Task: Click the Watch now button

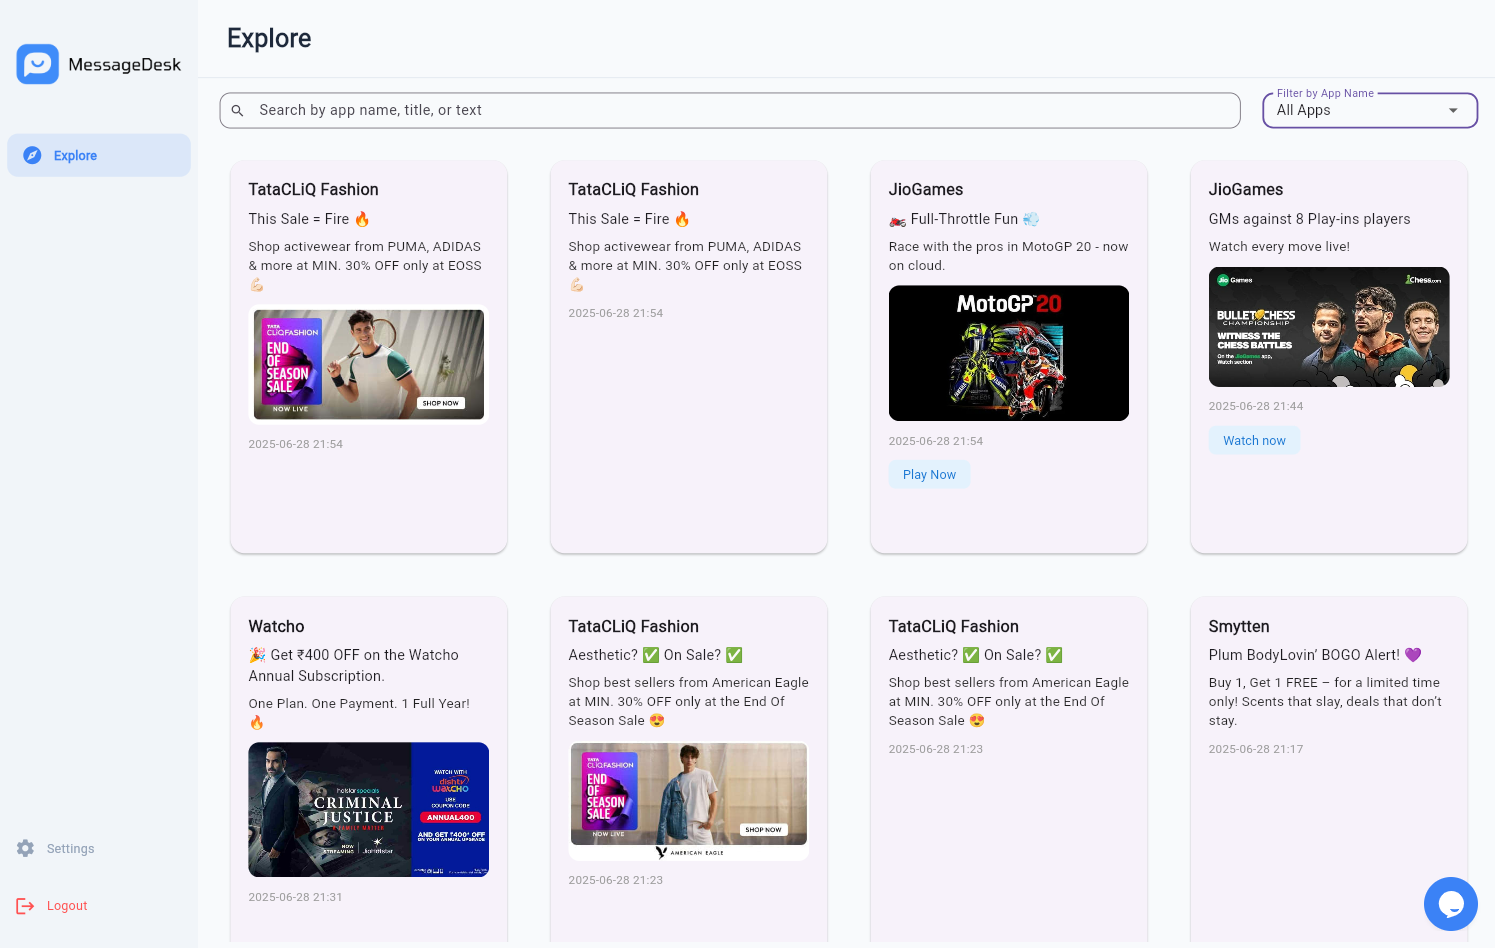Action: (1254, 440)
